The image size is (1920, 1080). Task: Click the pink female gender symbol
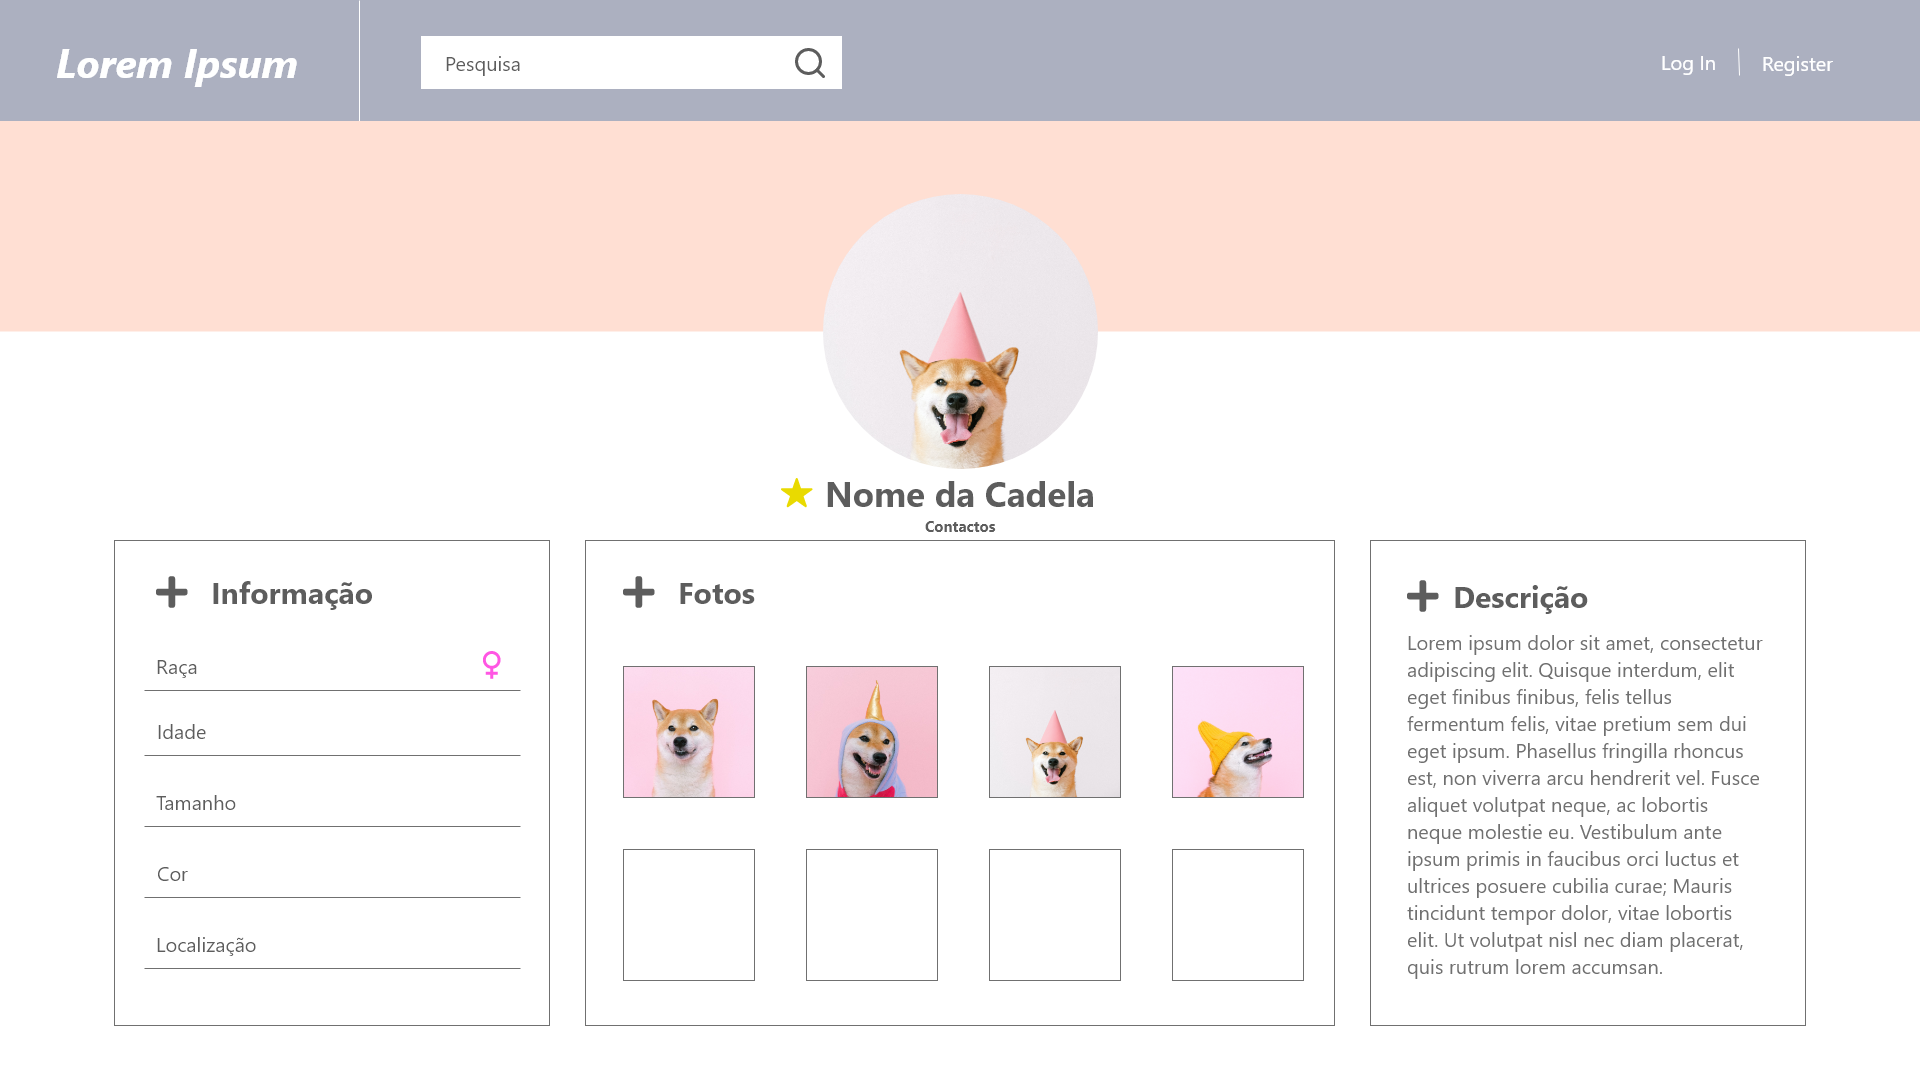point(491,665)
